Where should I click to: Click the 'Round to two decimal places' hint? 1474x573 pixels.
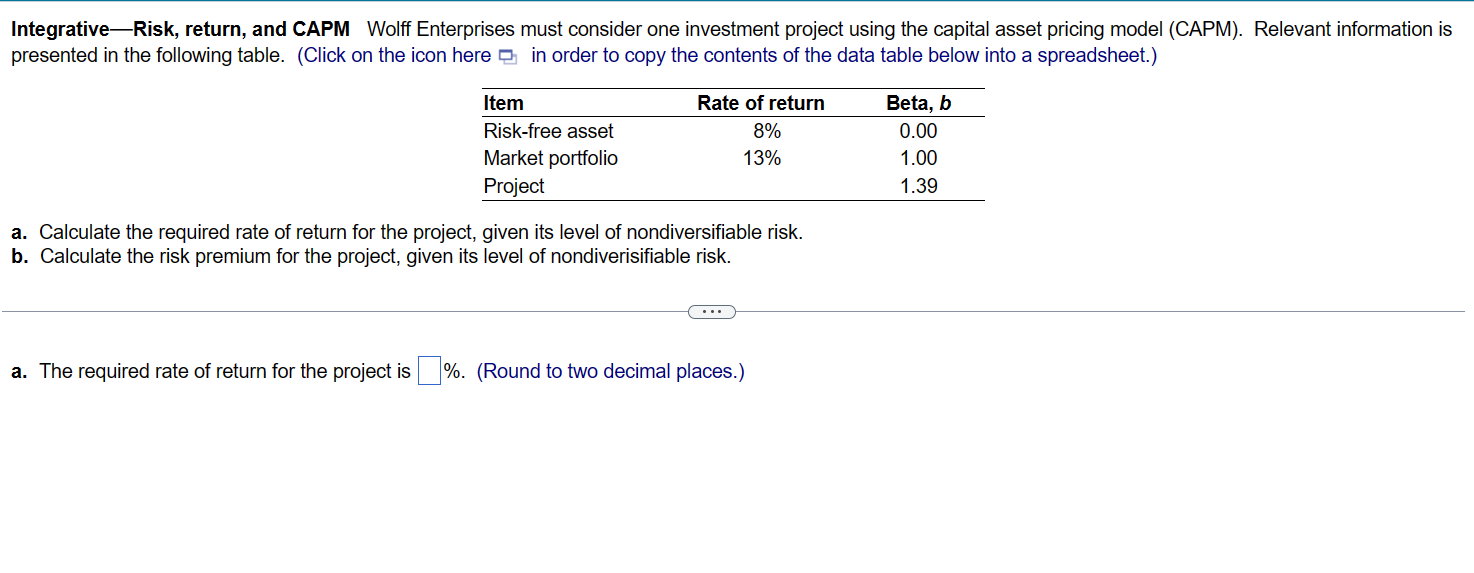pyautogui.click(x=610, y=371)
